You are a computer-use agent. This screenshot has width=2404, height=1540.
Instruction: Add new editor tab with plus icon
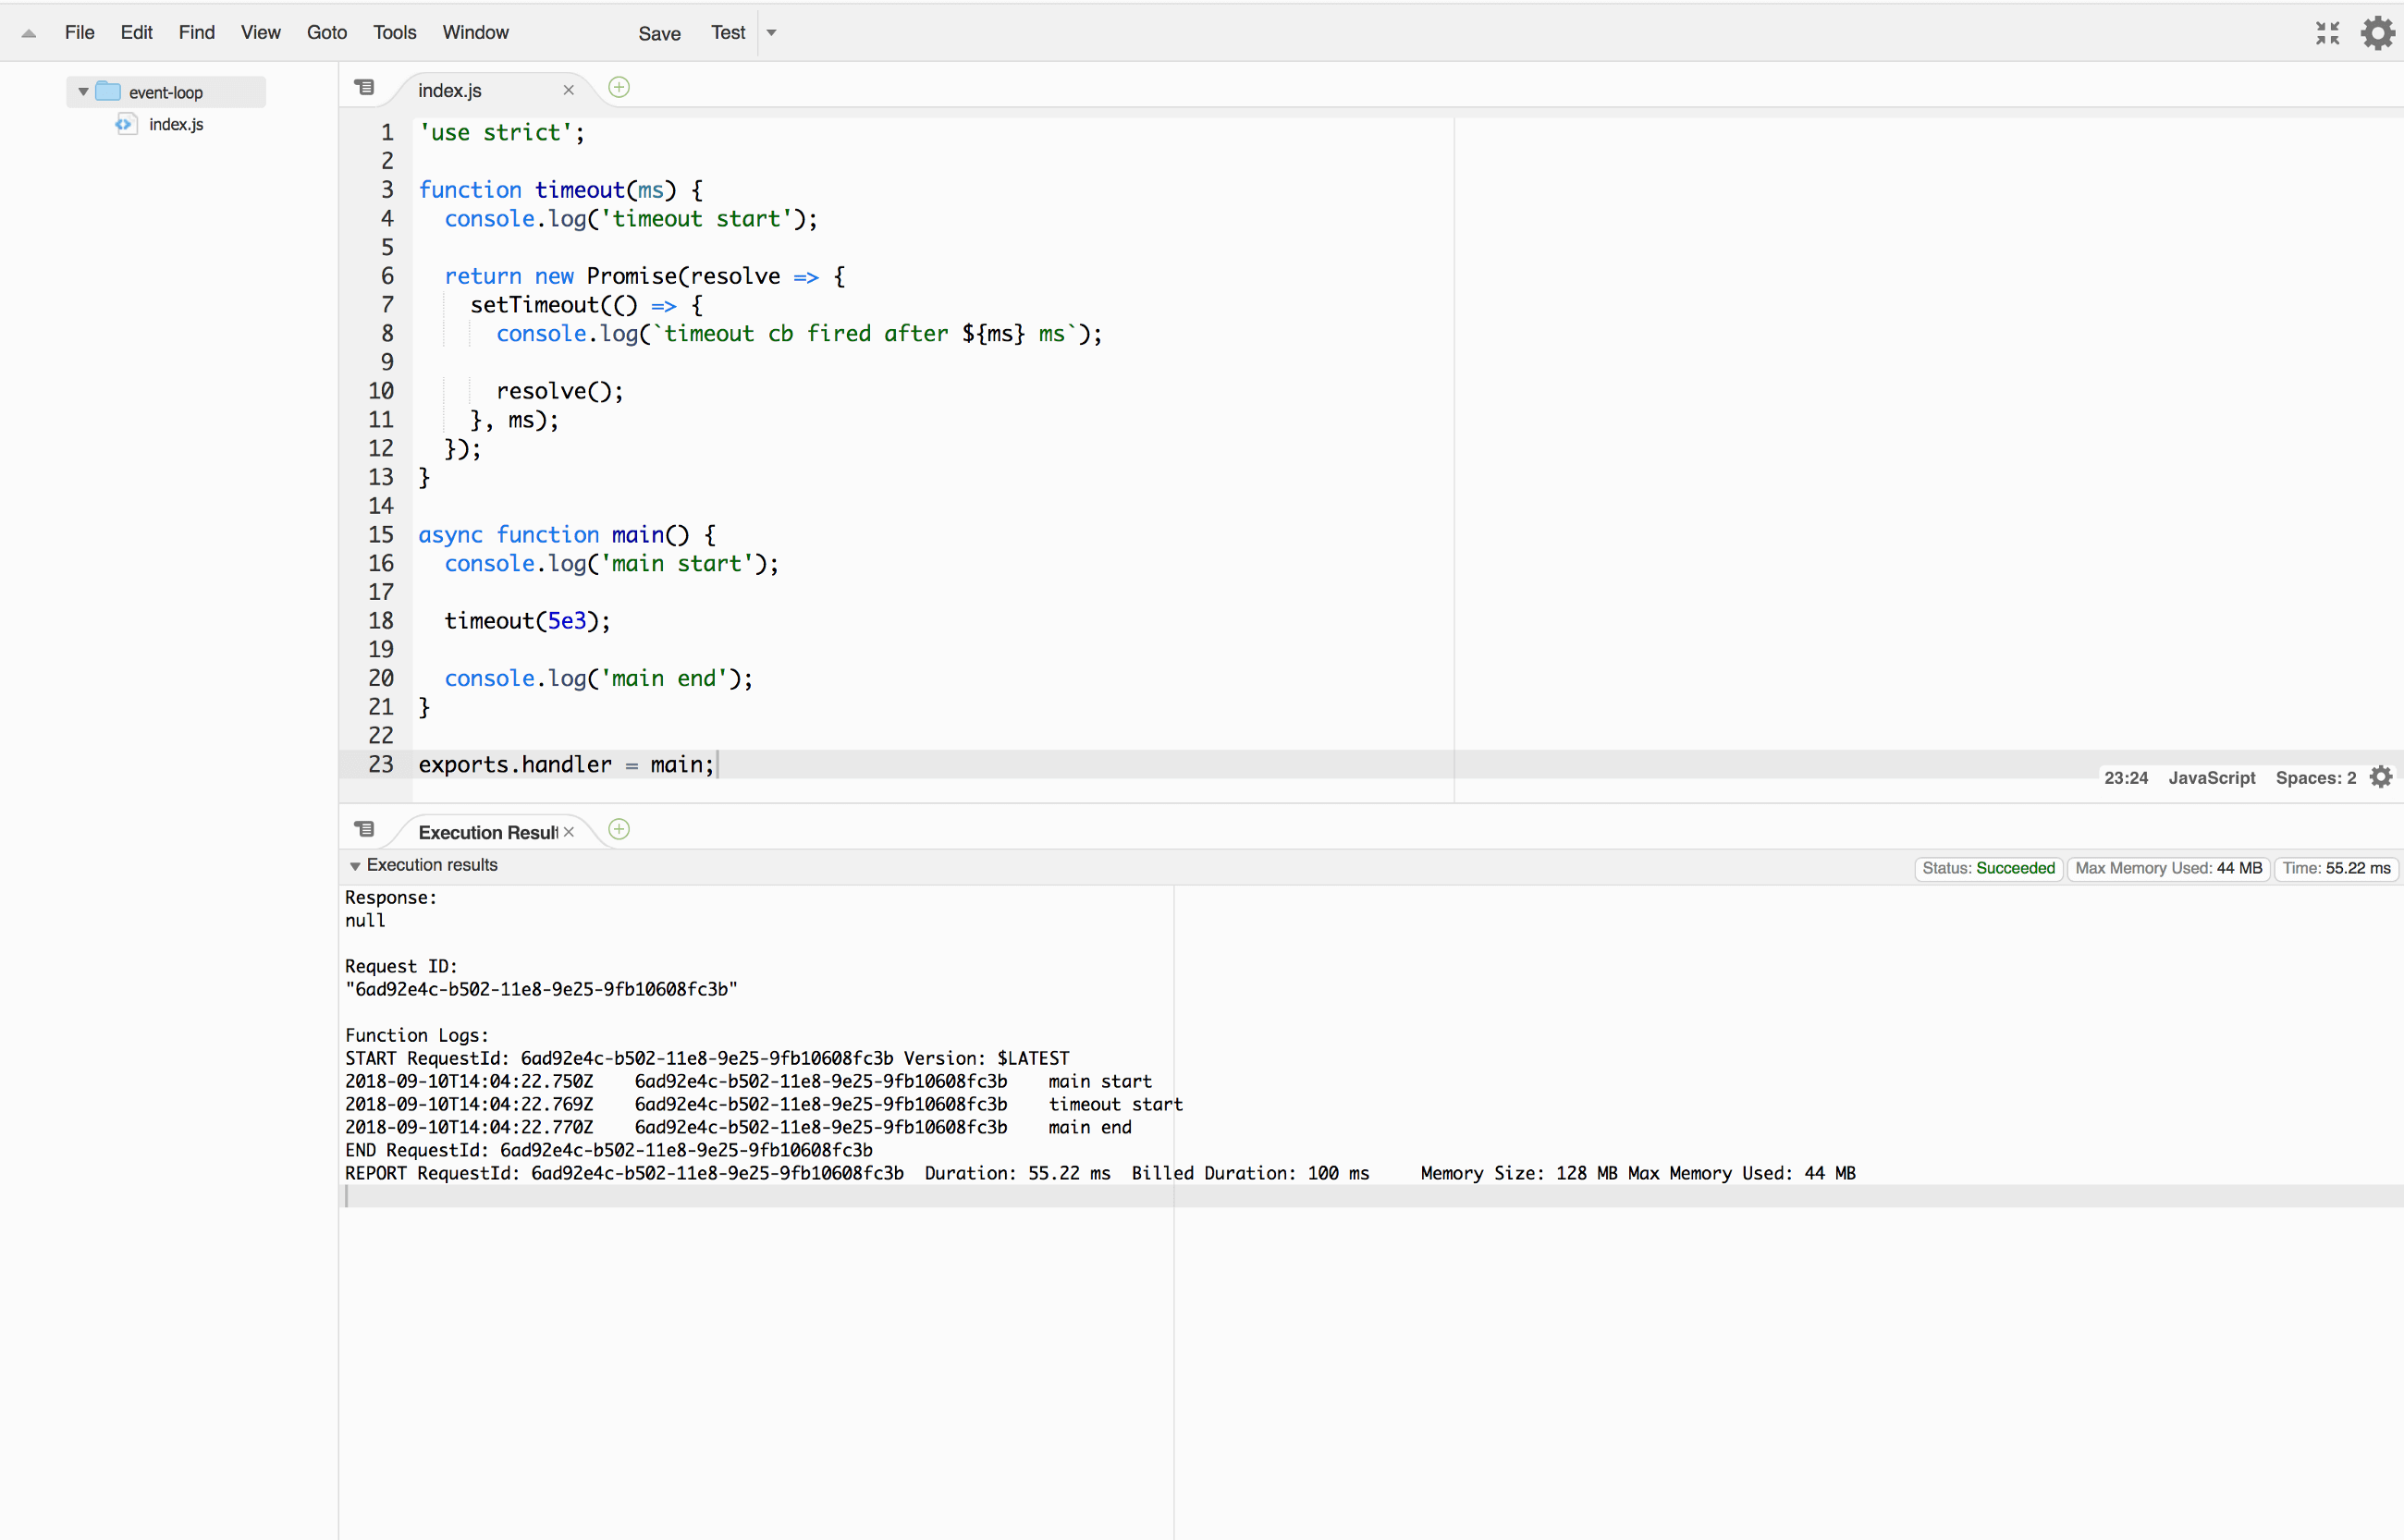tap(619, 88)
